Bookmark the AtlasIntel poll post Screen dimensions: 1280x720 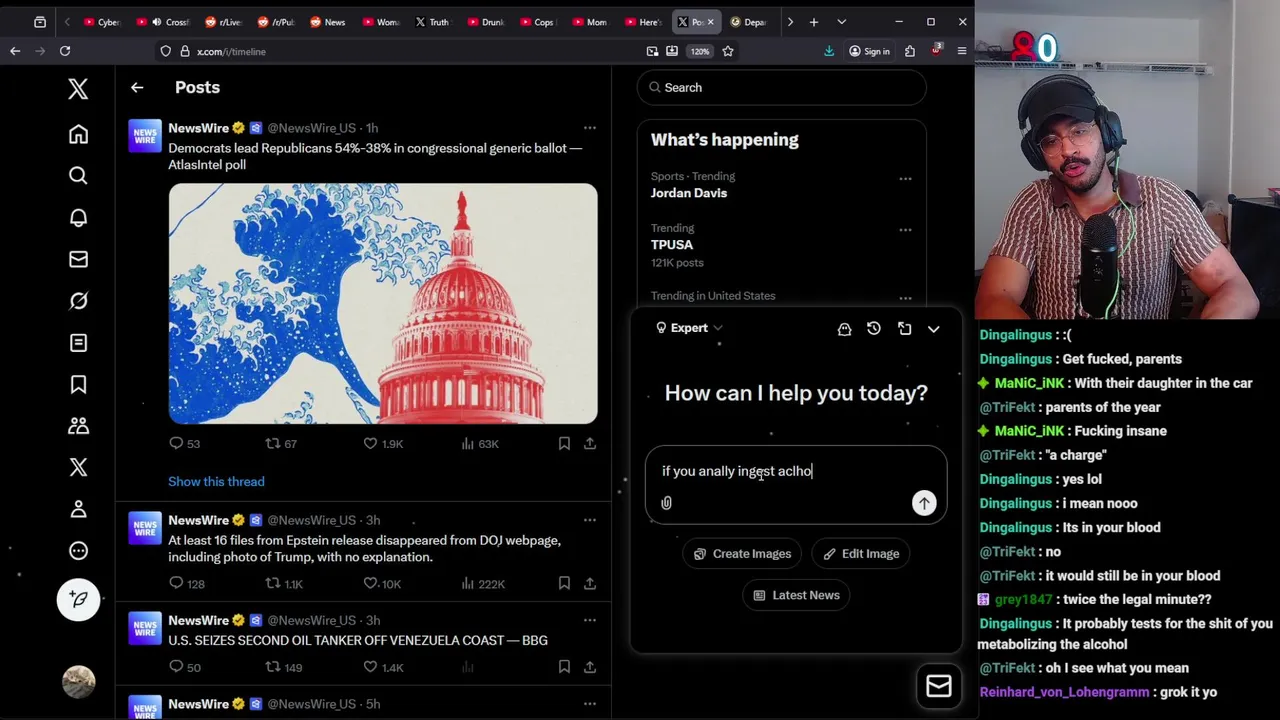coord(564,443)
